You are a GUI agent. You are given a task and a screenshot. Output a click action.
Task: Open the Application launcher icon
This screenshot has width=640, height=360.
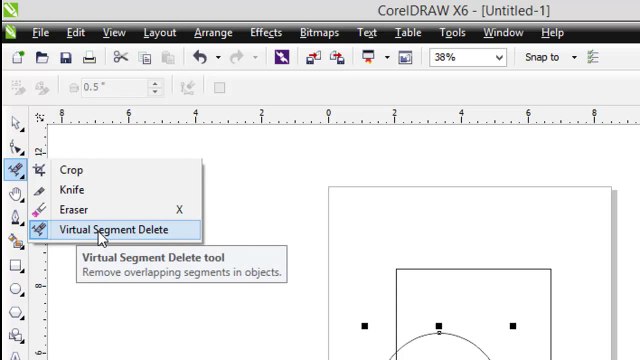click(368, 57)
